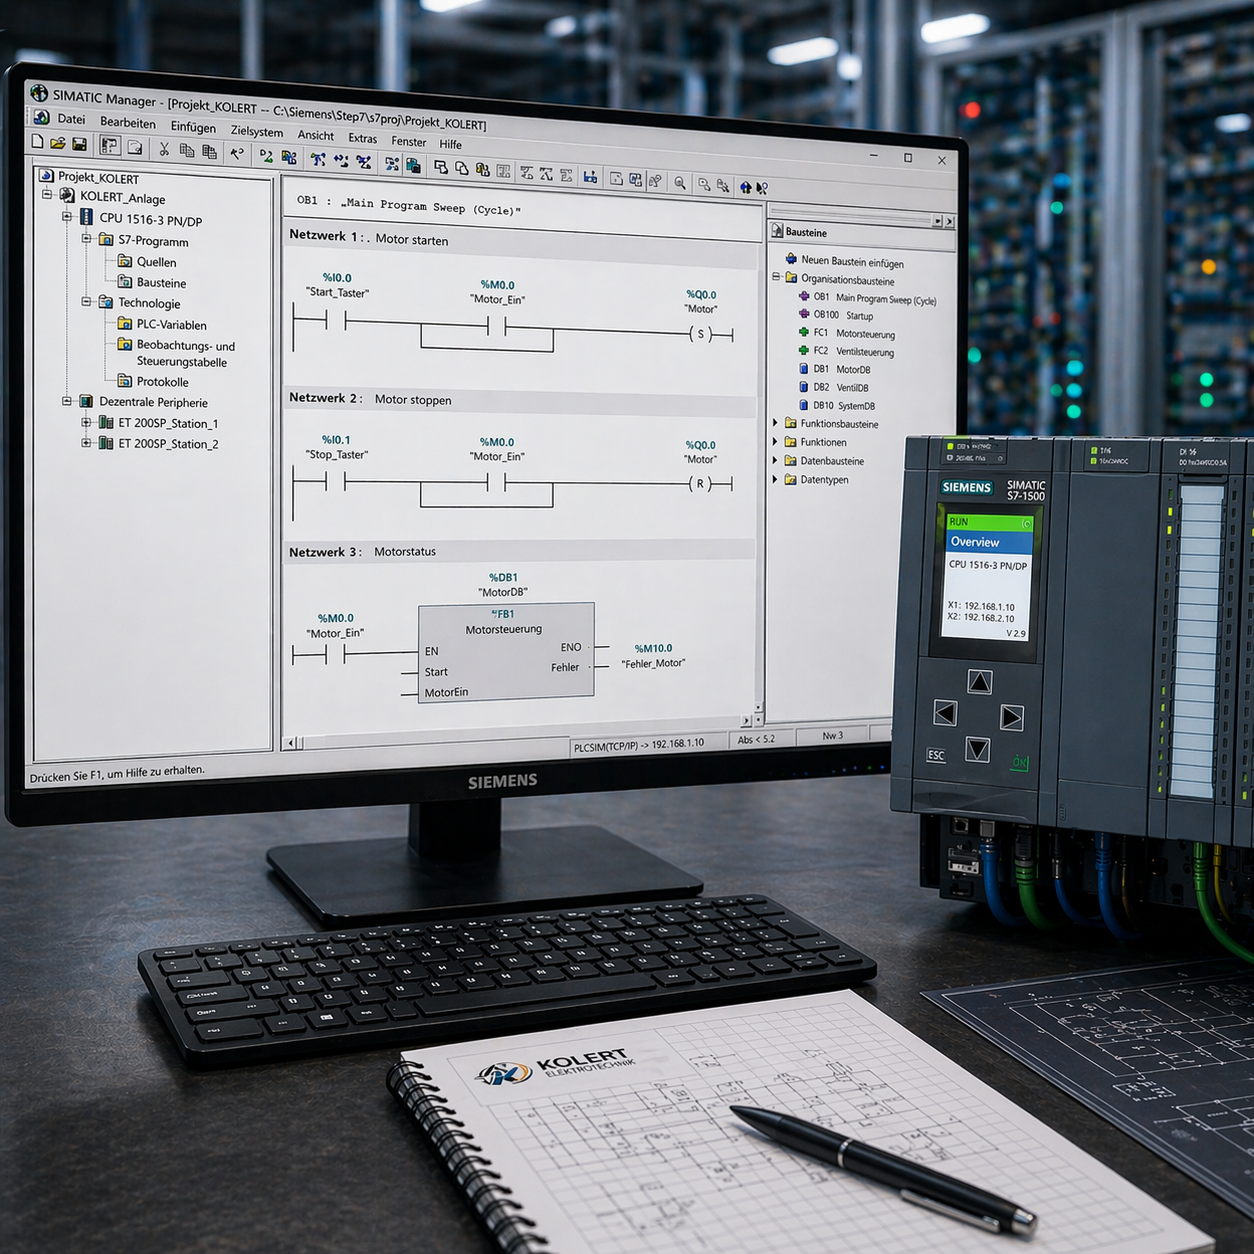Select PLC-Variablen in the tree
The image size is (1254, 1254).
pyautogui.click(x=172, y=324)
